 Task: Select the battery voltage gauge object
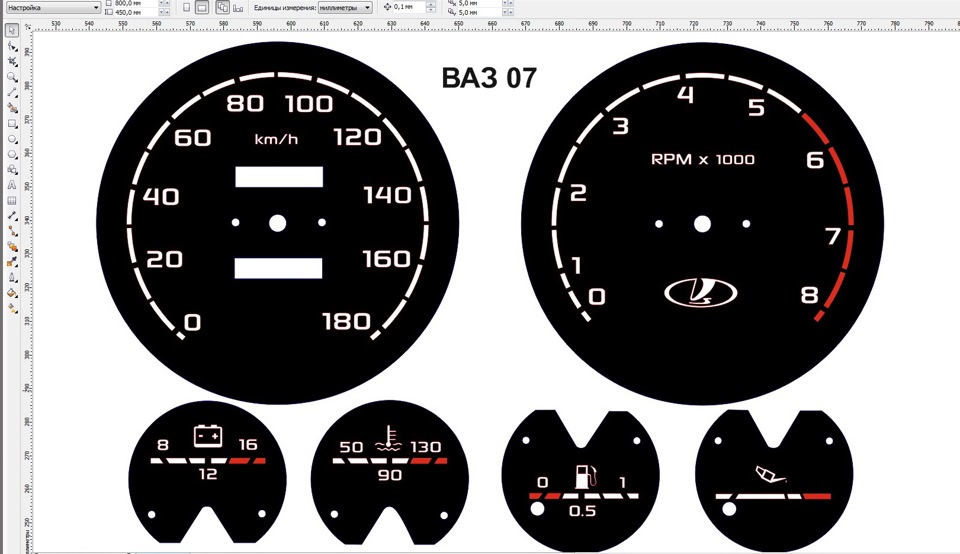(207, 472)
